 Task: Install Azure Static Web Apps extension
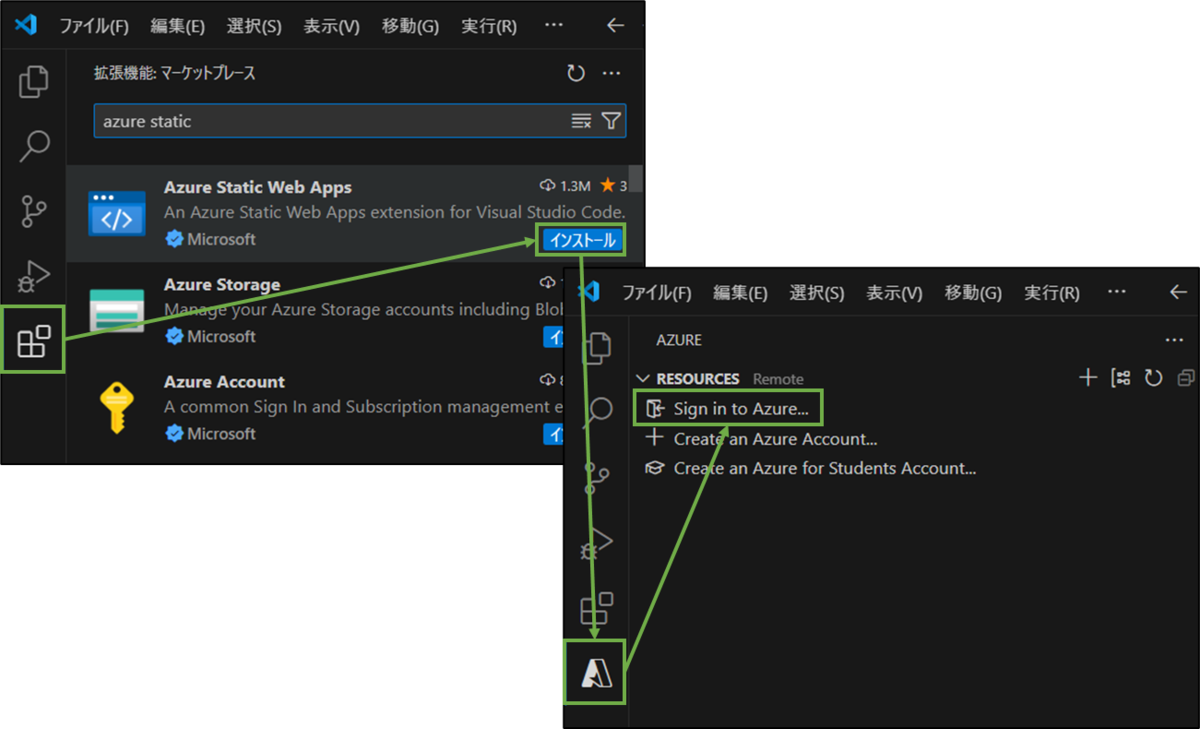(583, 240)
